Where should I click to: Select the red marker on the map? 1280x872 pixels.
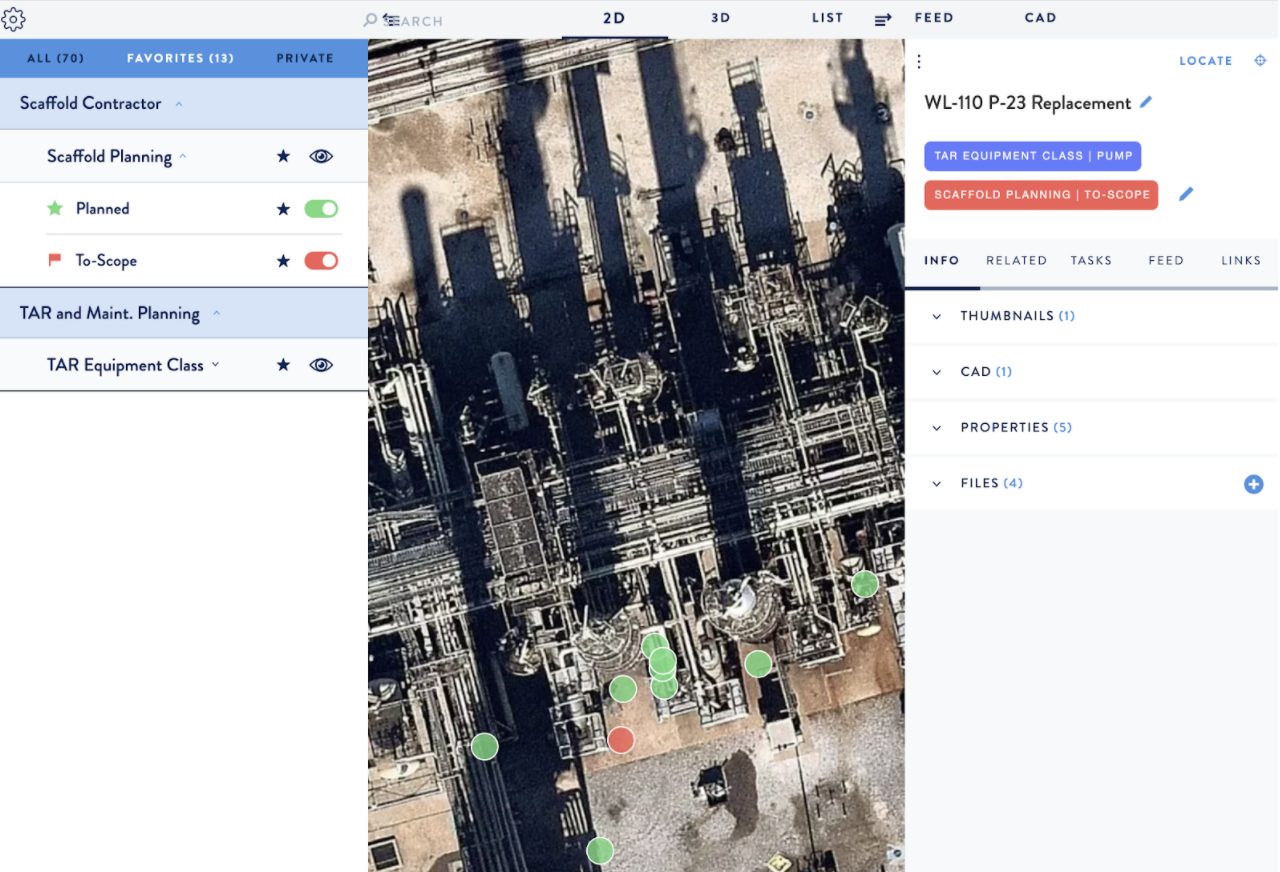(621, 740)
